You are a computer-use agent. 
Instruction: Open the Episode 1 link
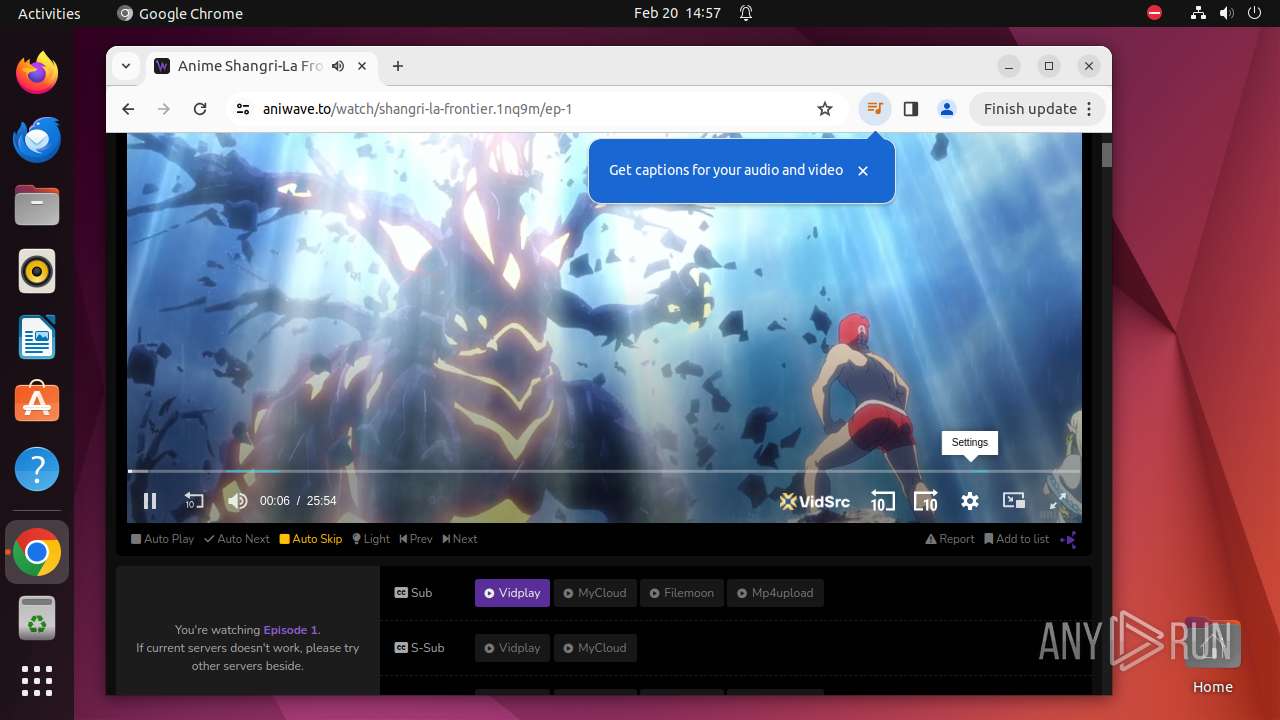(x=290, y=630)
